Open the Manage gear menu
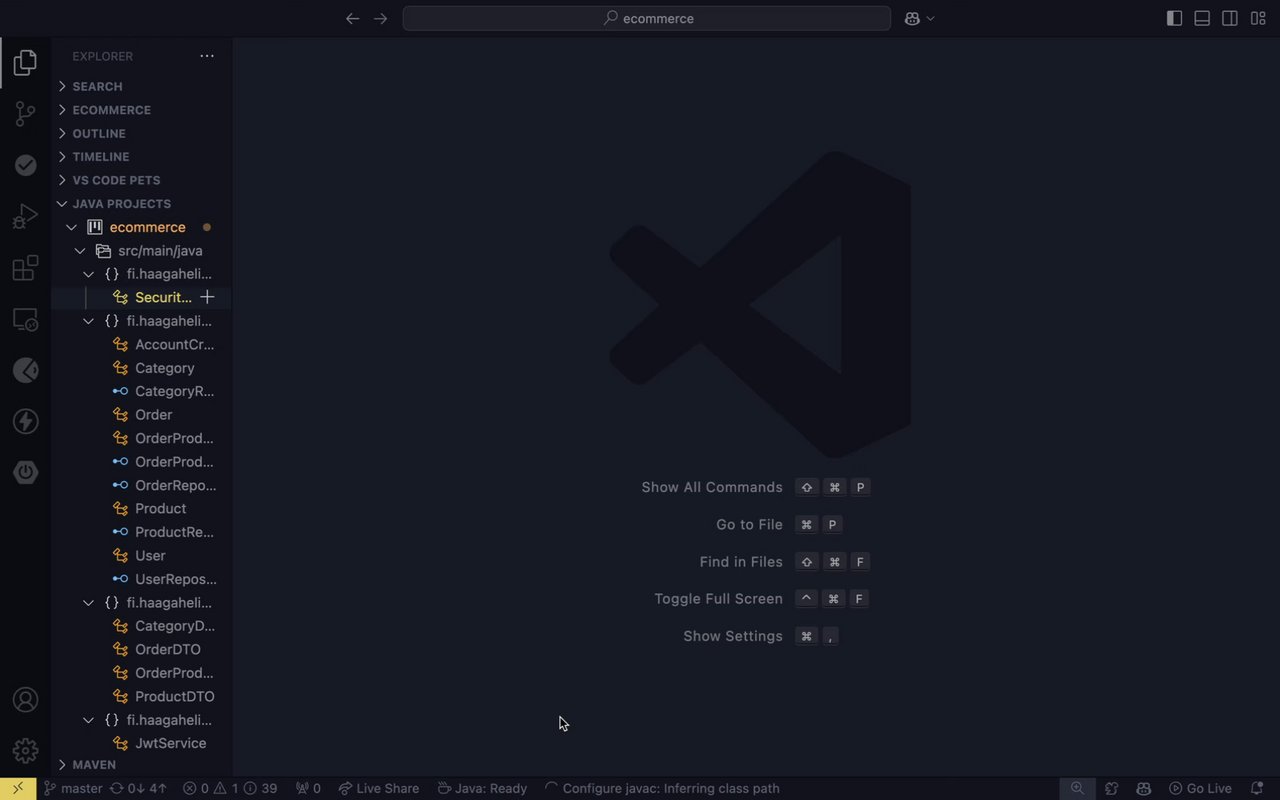 25,750
